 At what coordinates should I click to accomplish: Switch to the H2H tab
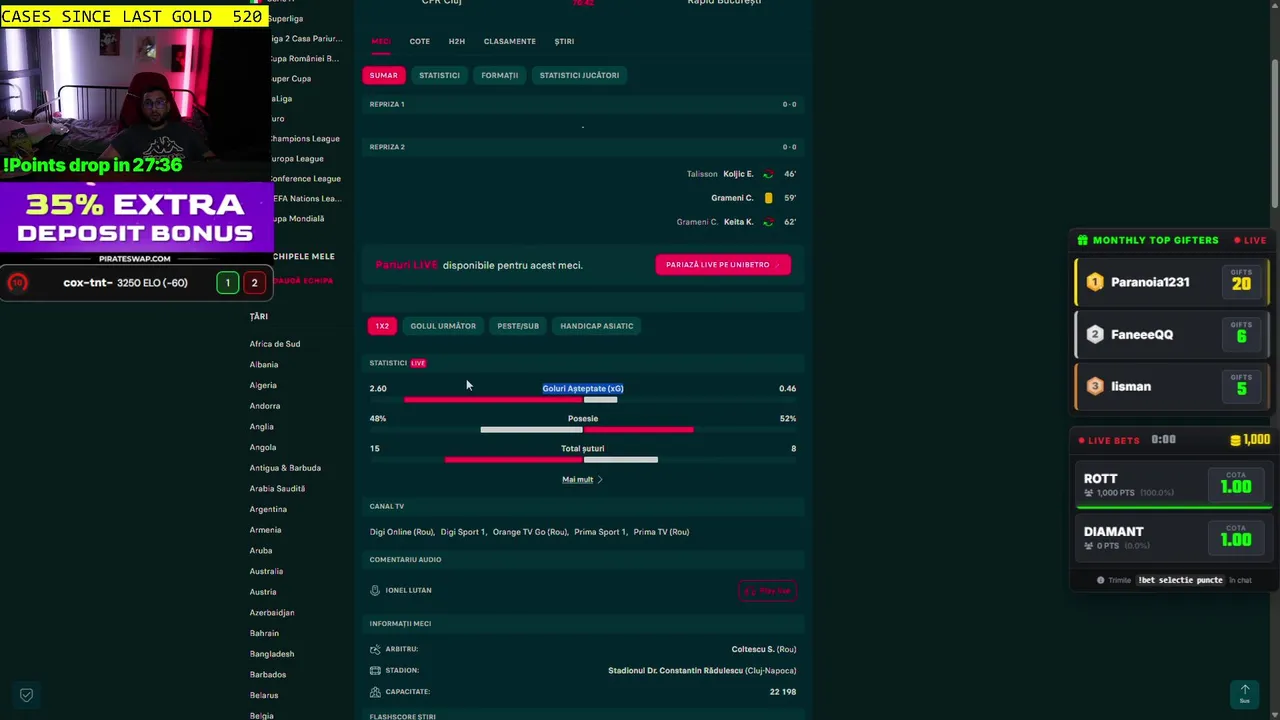[456, 41]
